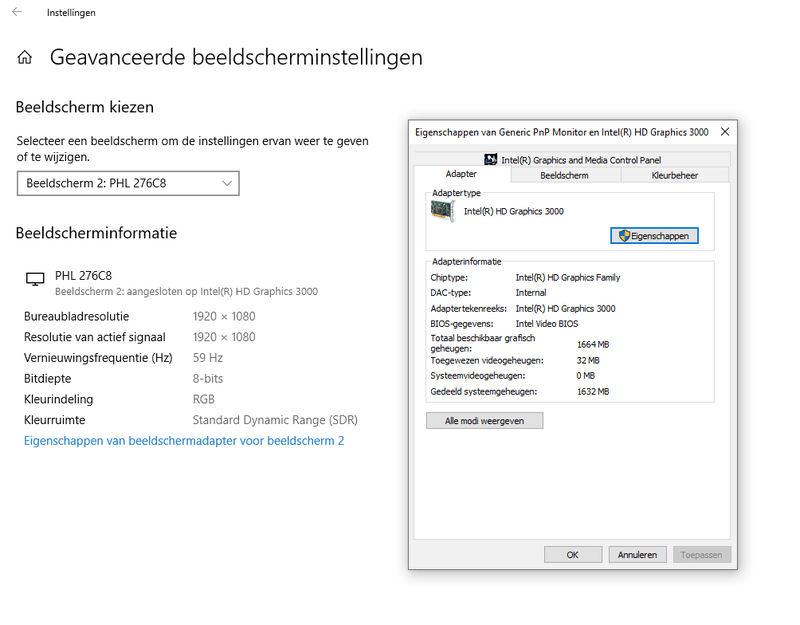
Task: Click the Bureaubladresolutie 1920 × 1080 value
Action: point(224,316)
